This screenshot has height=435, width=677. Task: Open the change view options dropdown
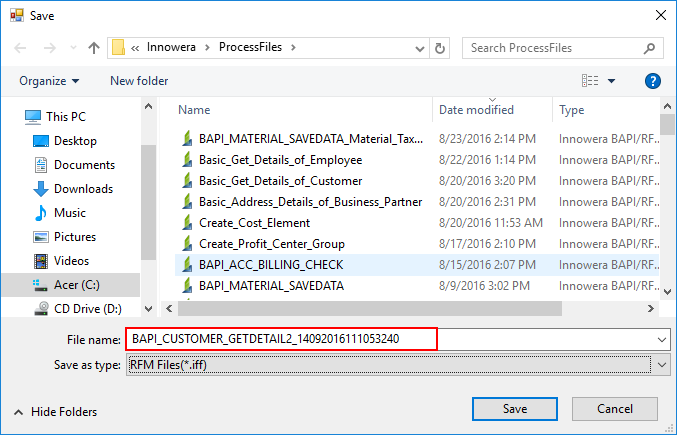tap(611, 81)
